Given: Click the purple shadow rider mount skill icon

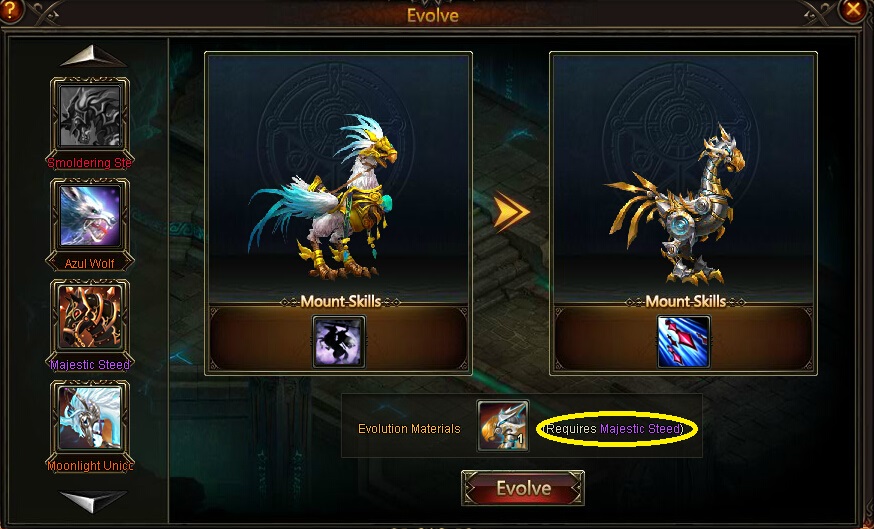Looking at the screenshot, I should (339, 342).
